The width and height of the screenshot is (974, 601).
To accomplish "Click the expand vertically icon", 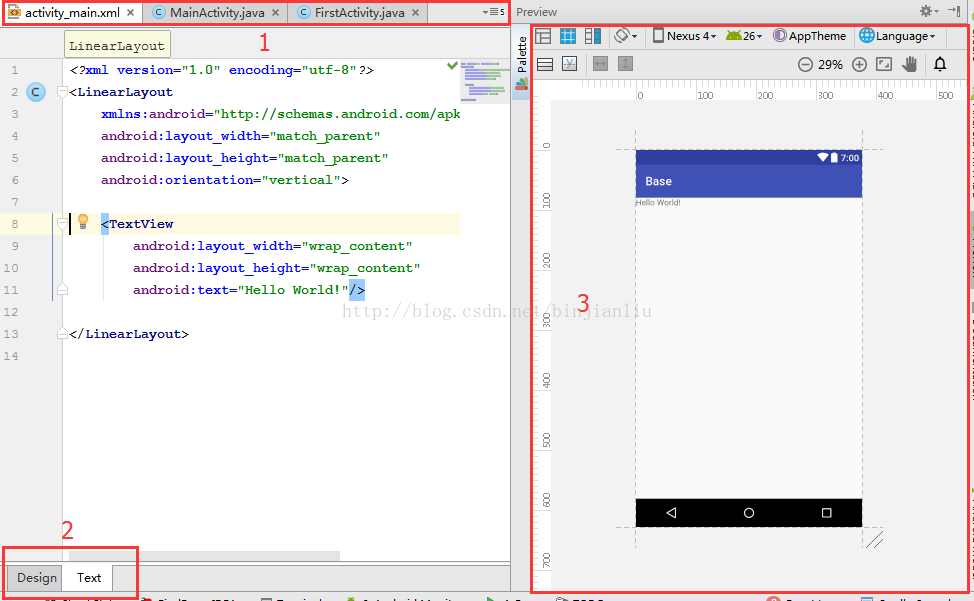I will [x=626, y=64].
